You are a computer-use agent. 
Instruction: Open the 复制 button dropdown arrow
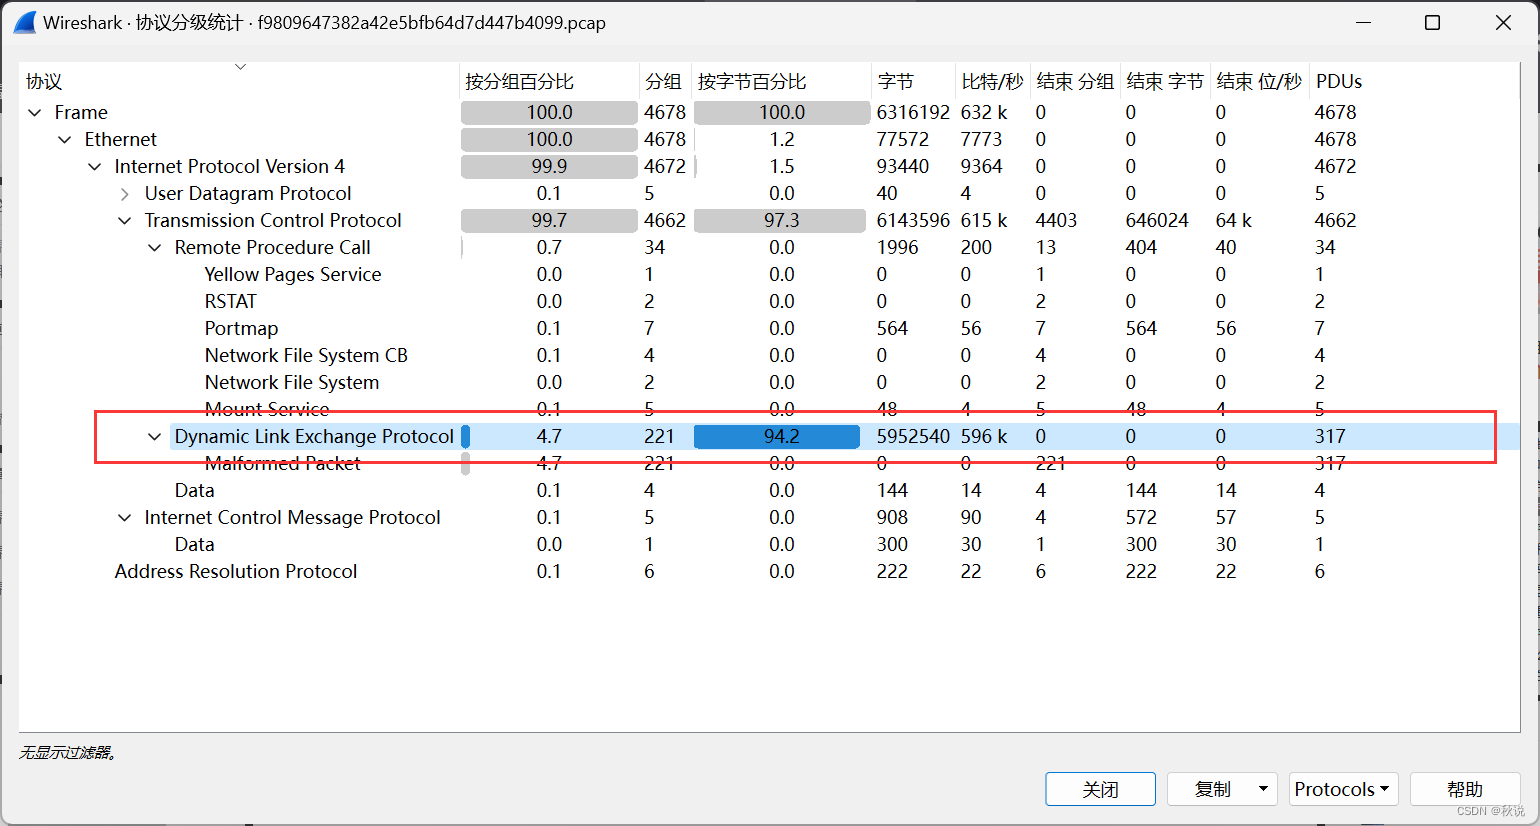(1263, 789)
